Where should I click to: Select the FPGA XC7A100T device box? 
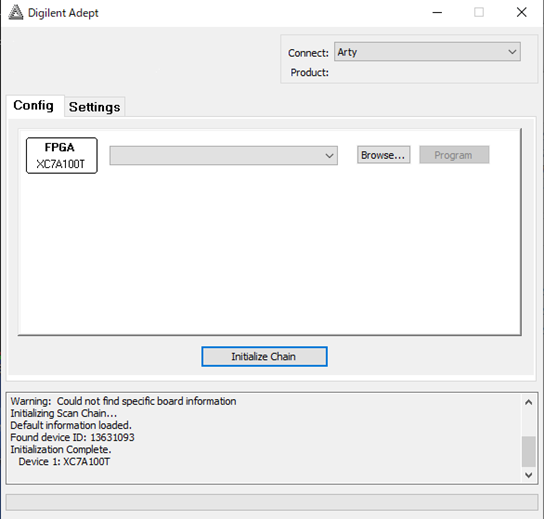pos(62,155)
